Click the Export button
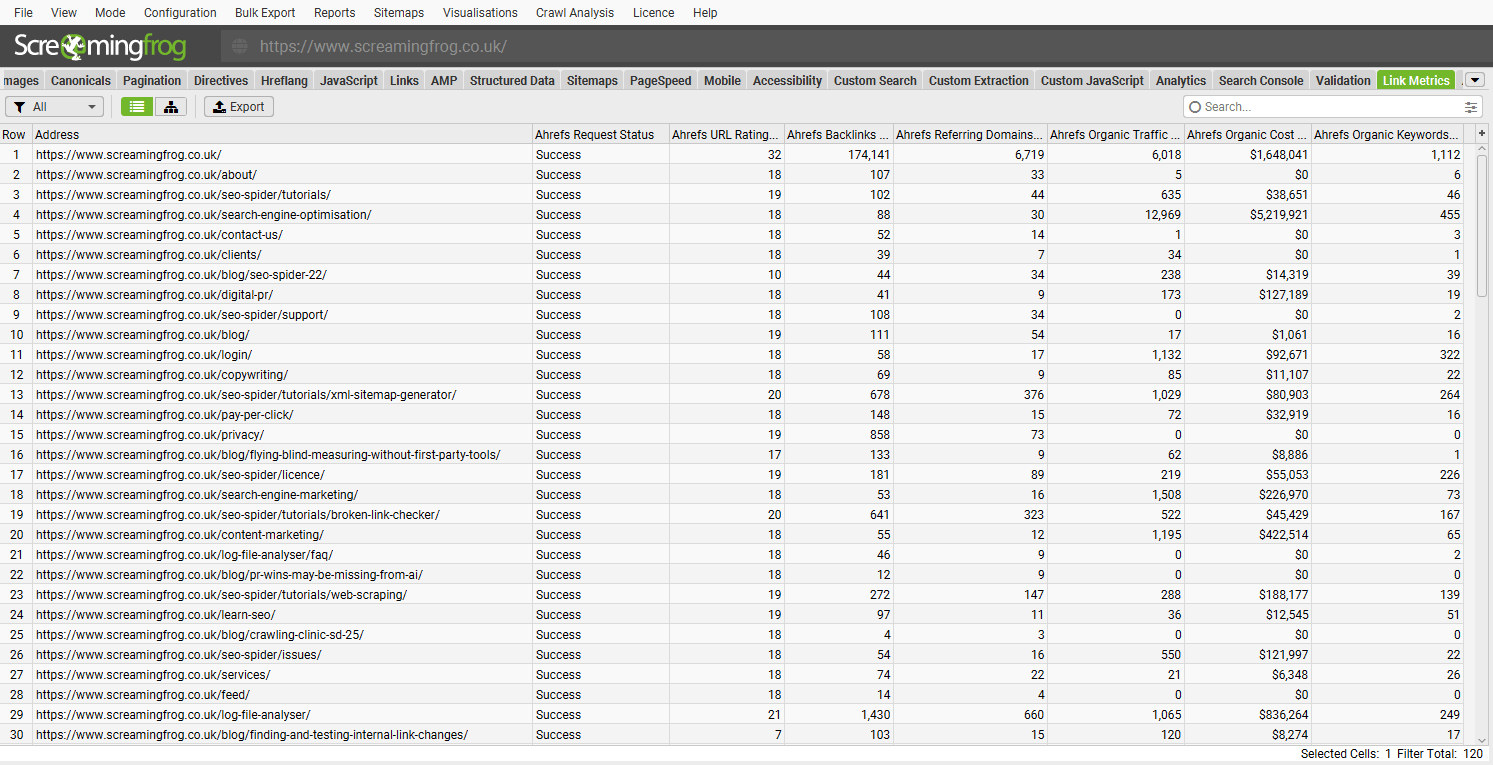This screenshot has width=1493, height=765. (239, 107)
